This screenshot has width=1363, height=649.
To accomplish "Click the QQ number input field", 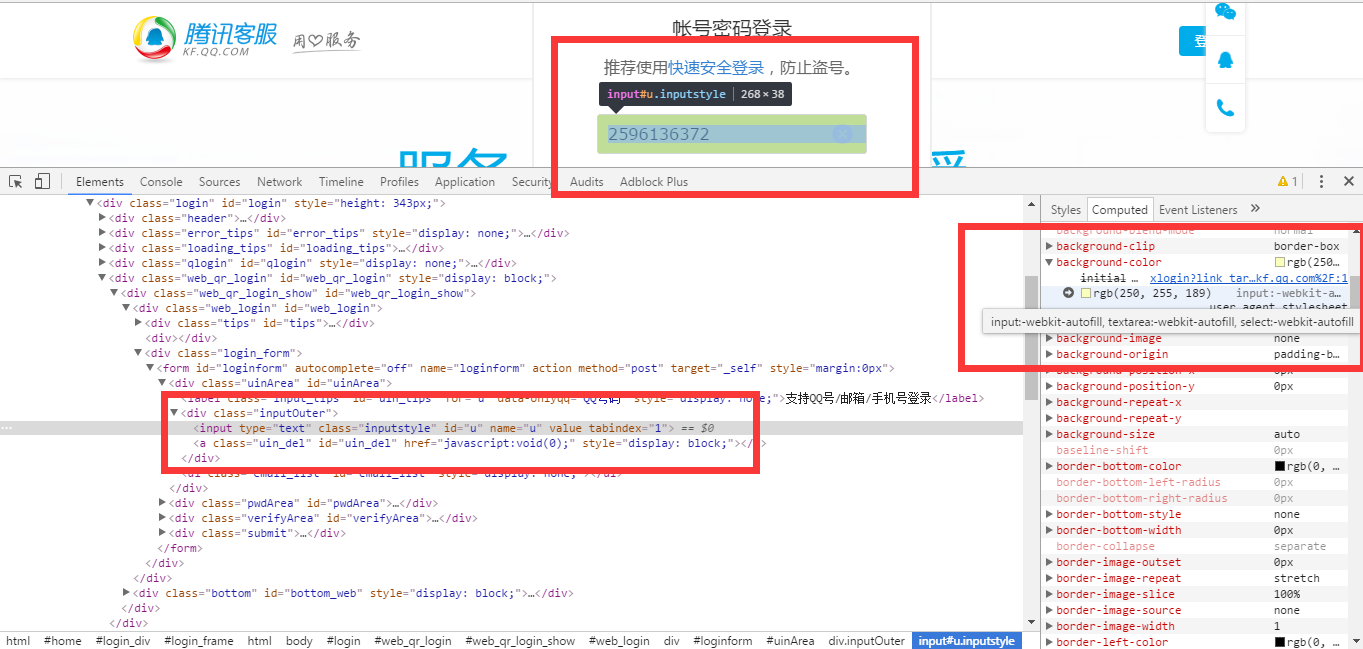I will coord(720,134).
